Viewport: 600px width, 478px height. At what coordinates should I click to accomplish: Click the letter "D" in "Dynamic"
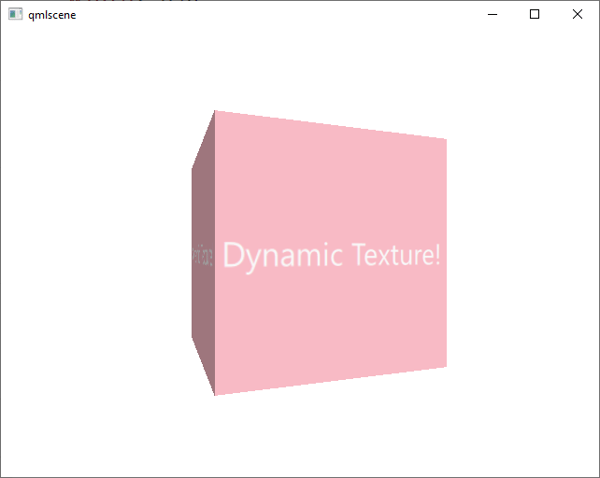click(233, 255)
